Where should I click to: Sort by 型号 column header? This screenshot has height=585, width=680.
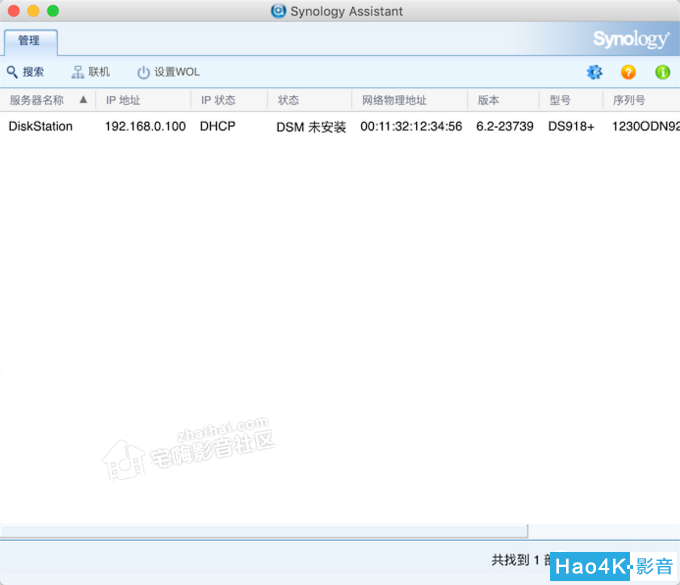571,100
